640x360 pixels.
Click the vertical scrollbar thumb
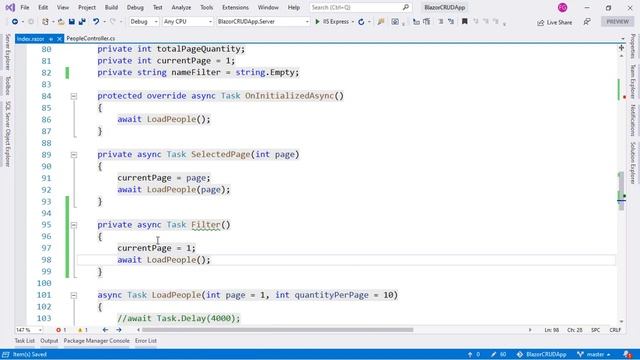pos(621,191)
